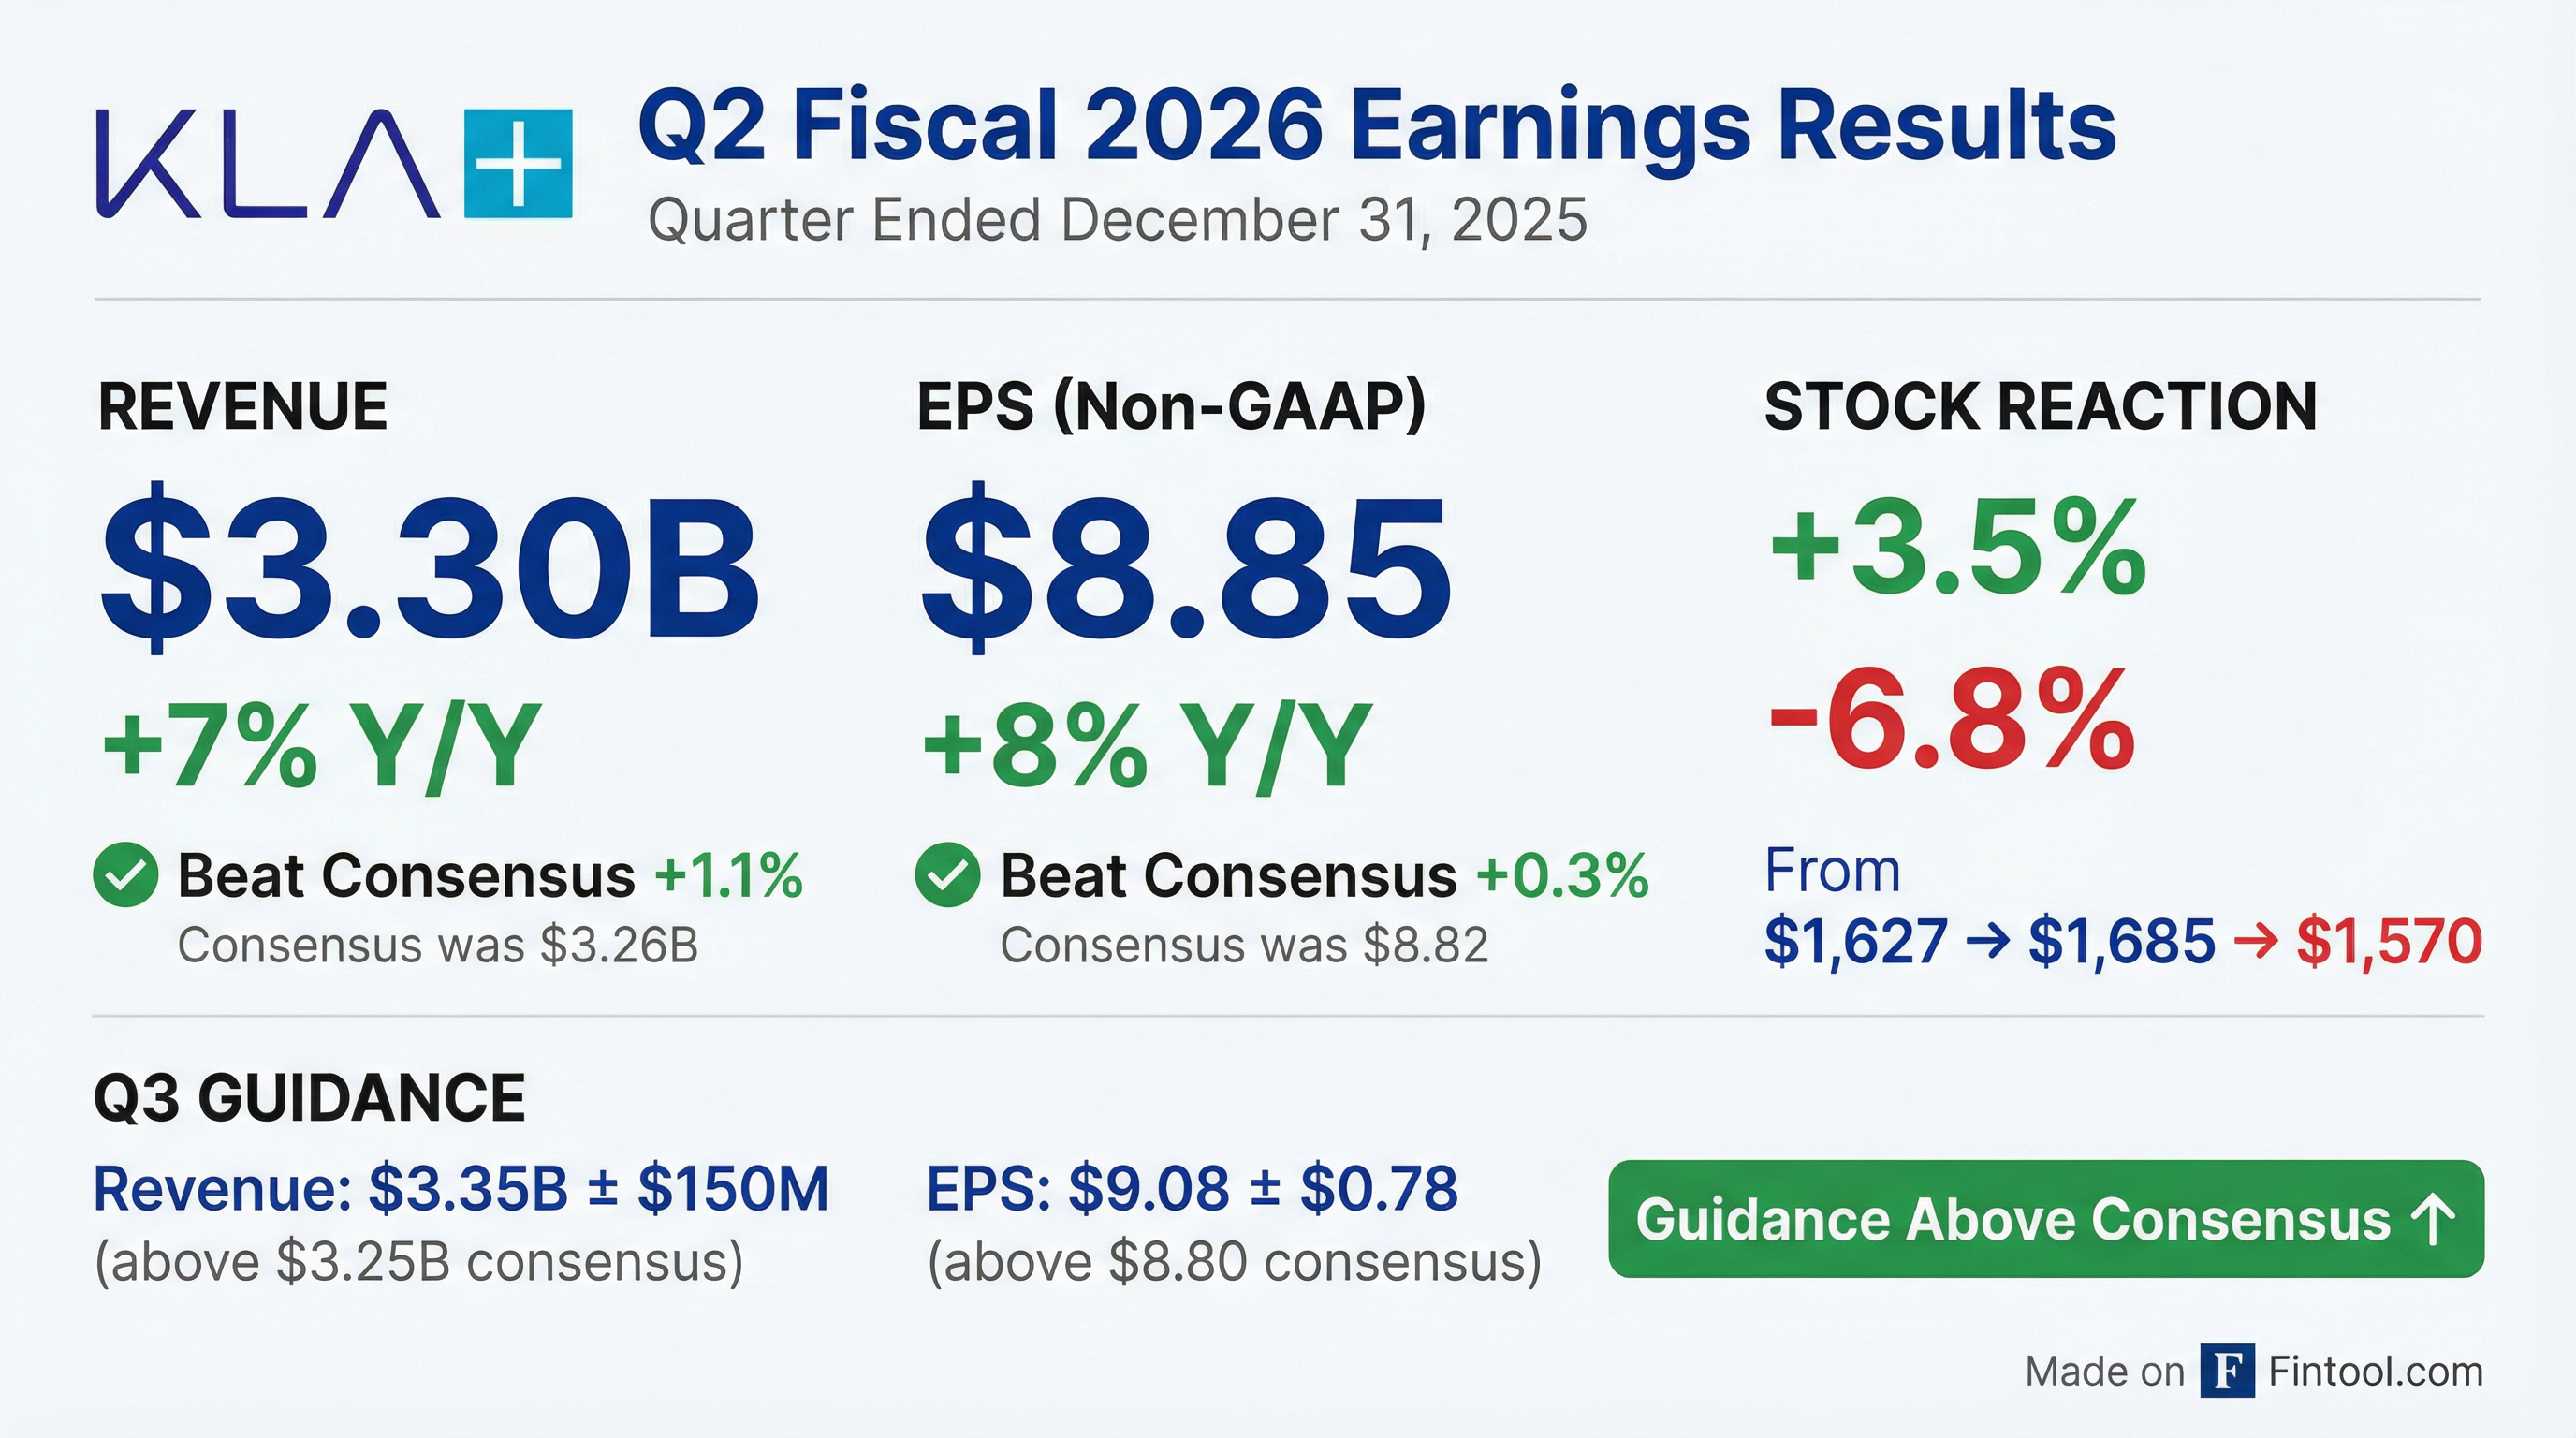Click the blue arrow between $1,627 and $1,685
The height and width of the screenshot is (1438, 2576).
tap(1988, 942)
